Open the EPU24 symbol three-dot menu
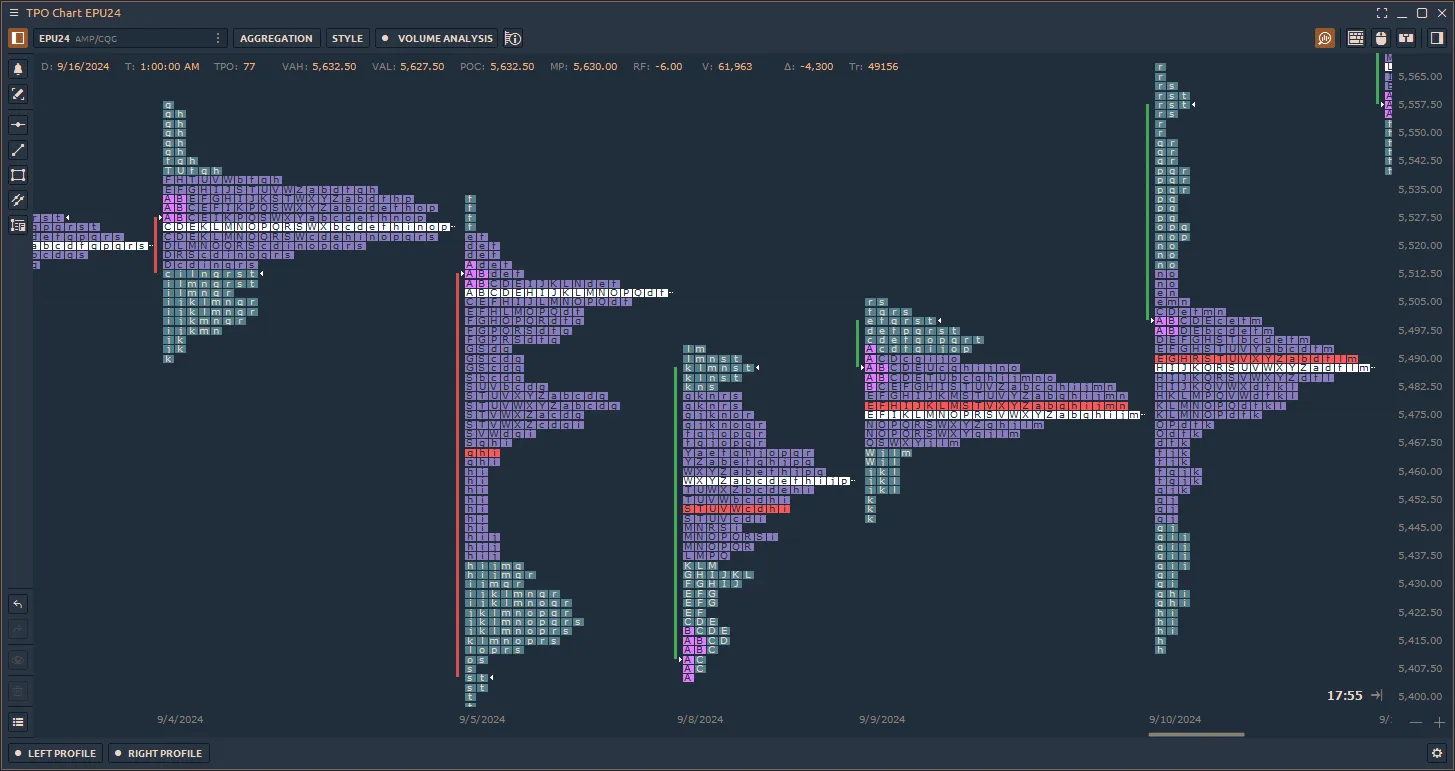 tap(218, 38)
